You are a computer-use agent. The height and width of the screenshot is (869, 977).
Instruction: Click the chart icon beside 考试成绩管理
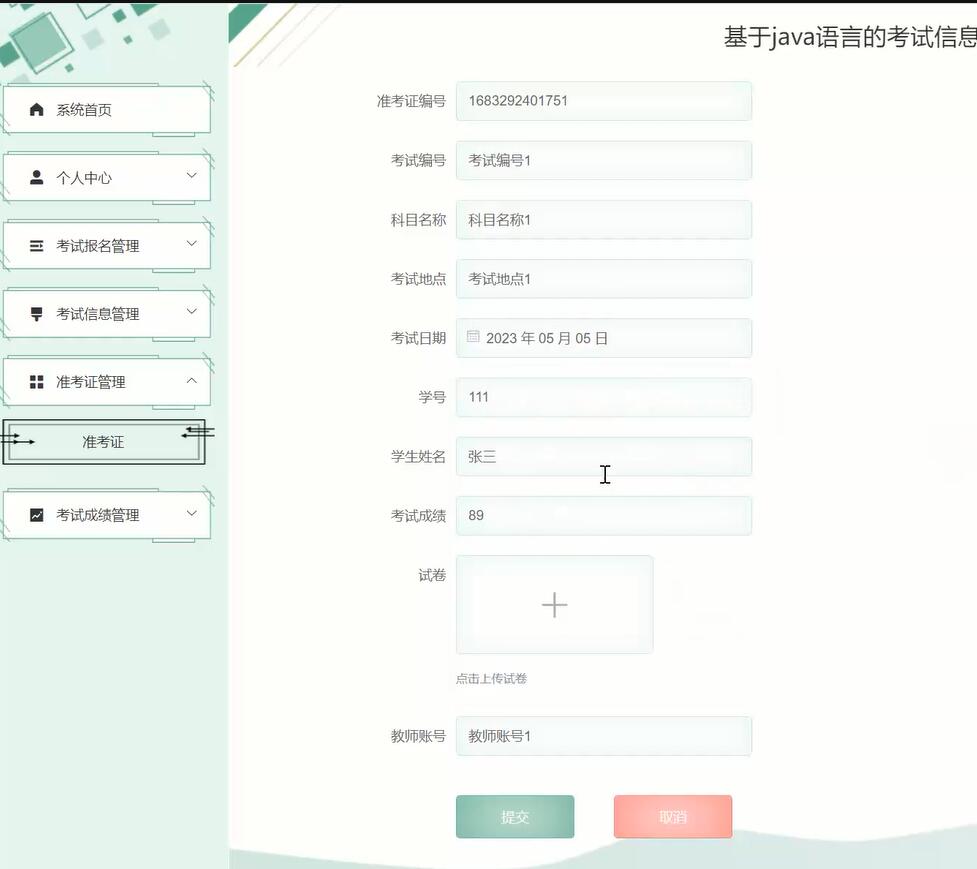37,514
